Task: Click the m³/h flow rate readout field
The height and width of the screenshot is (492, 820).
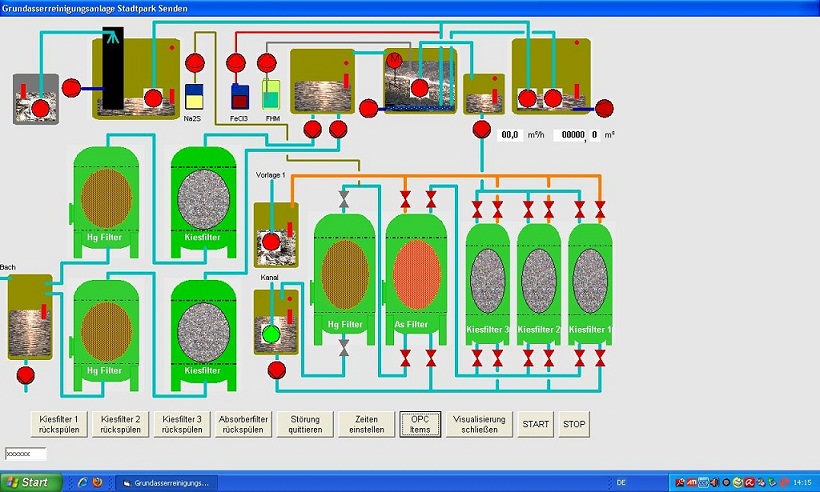Action: (x=510, y=134)
